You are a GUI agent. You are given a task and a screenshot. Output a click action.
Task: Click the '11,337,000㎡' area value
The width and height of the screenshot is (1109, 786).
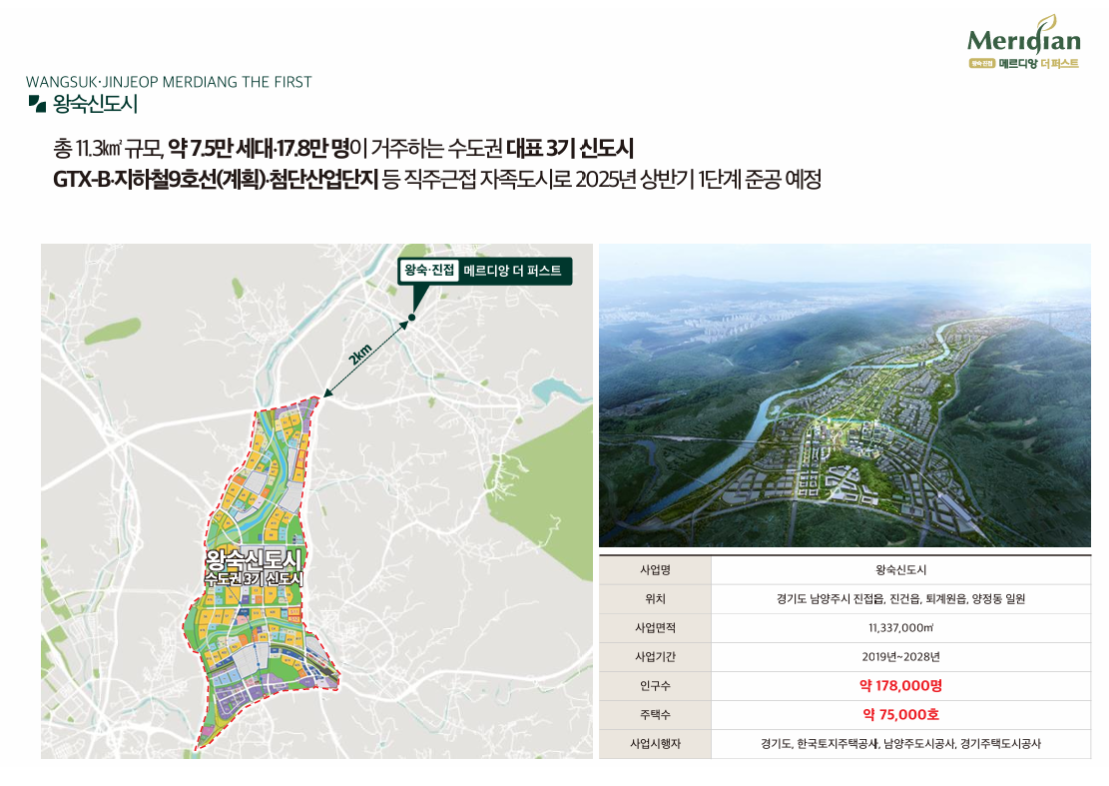tap(901, 628)
